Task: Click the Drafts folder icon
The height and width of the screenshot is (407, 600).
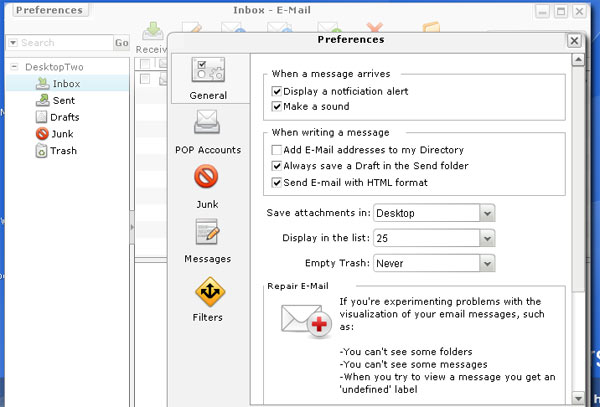Action: [x=41, y=117]
